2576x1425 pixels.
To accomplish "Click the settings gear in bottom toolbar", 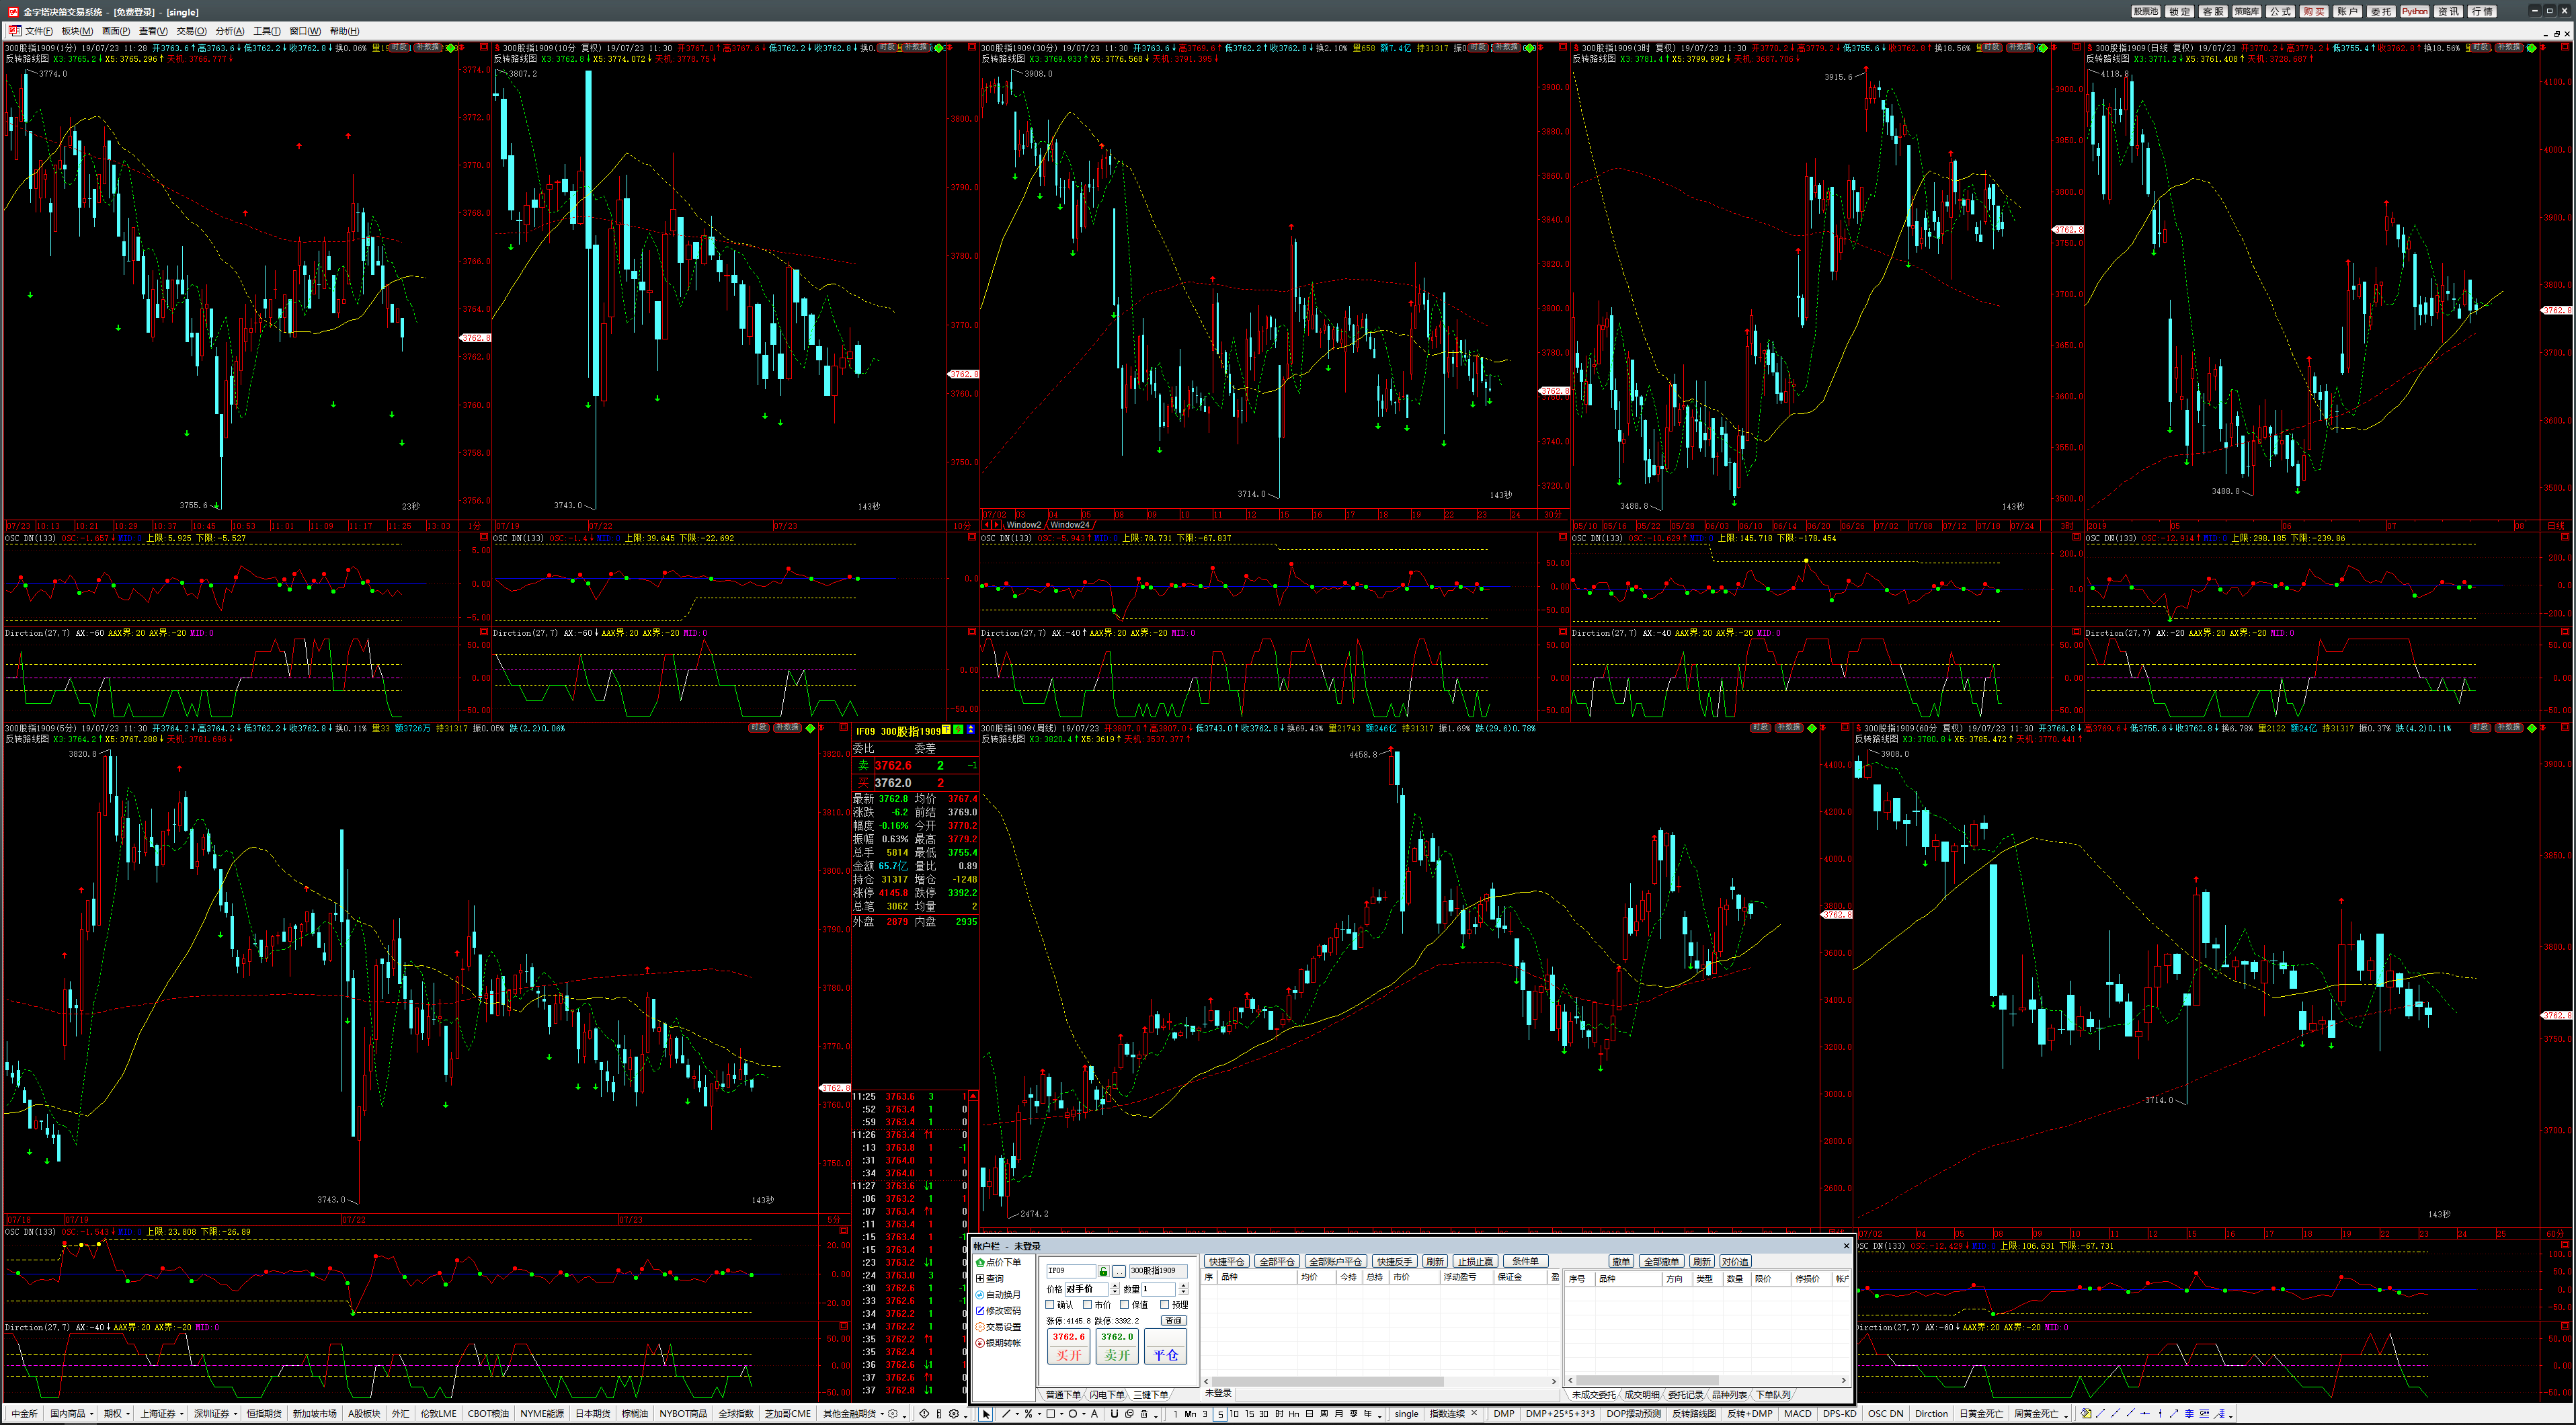I will coord(954,1414).
